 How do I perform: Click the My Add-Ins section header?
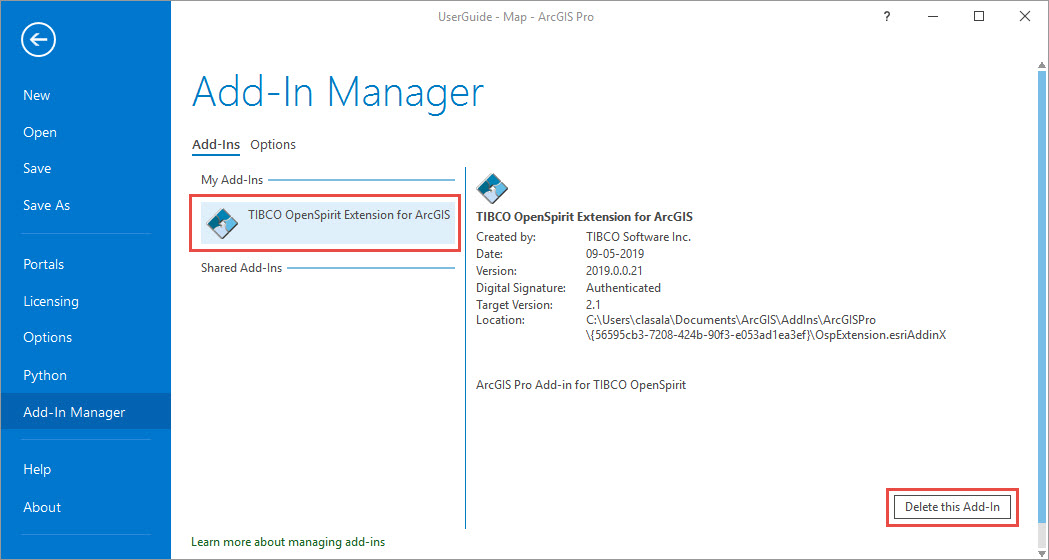(232, 180)
